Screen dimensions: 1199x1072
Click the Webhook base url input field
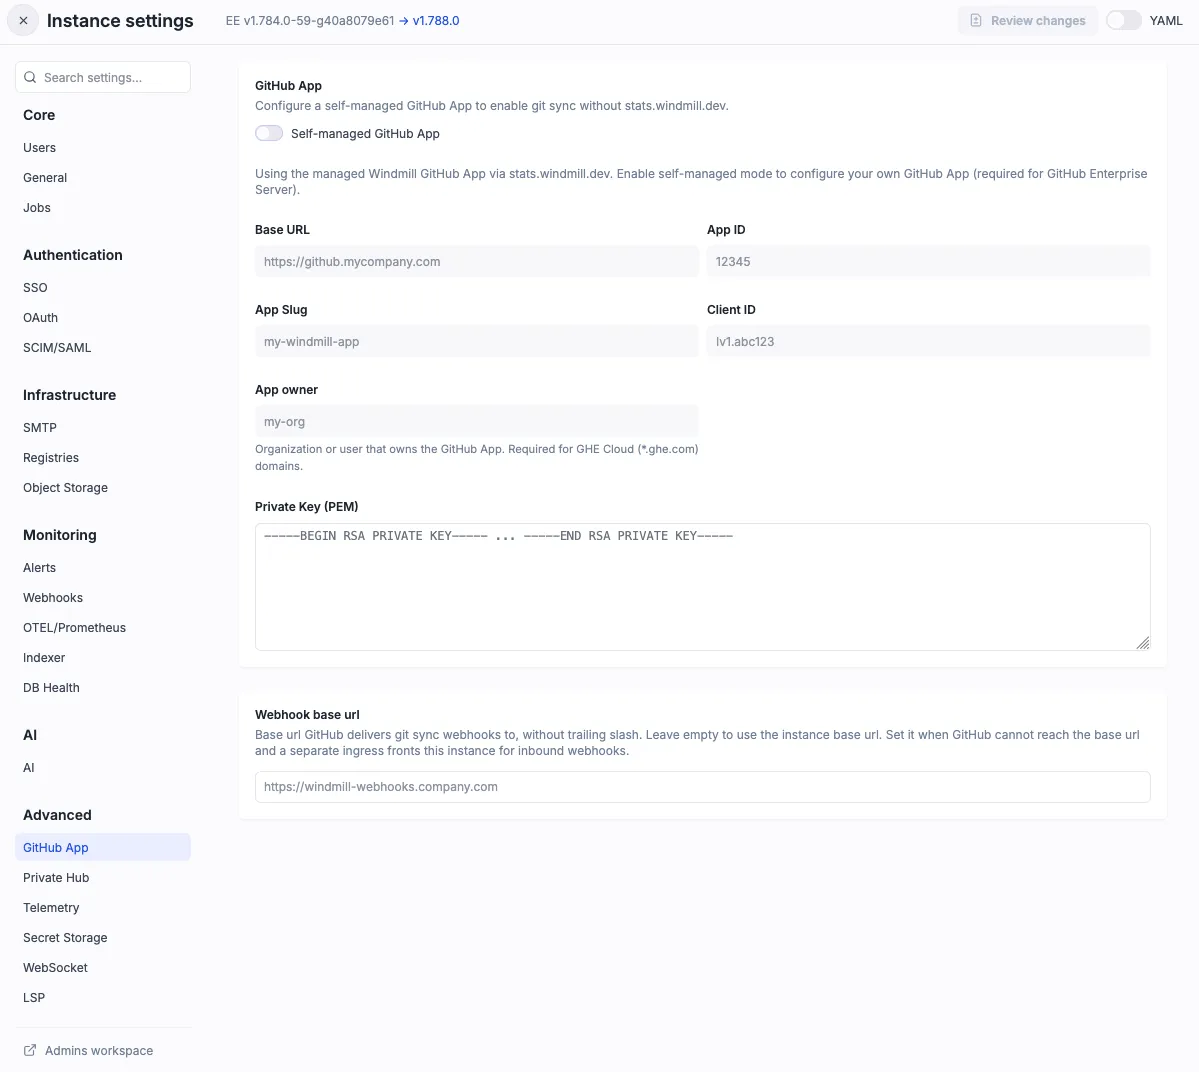click(x=703, y=787)
